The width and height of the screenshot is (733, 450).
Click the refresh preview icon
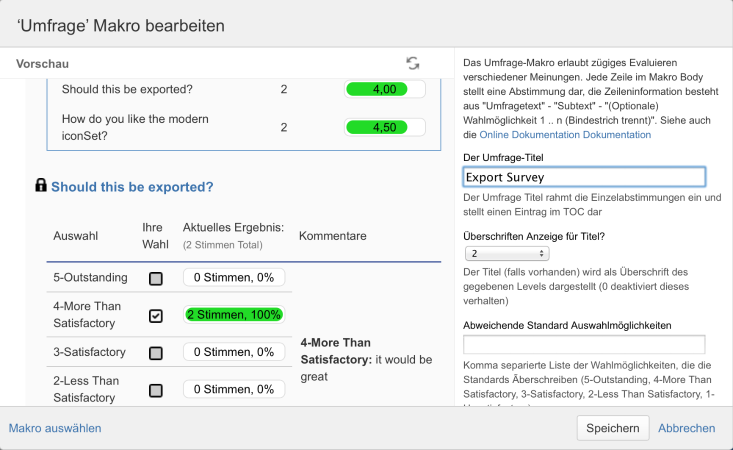tap(413, 63)
